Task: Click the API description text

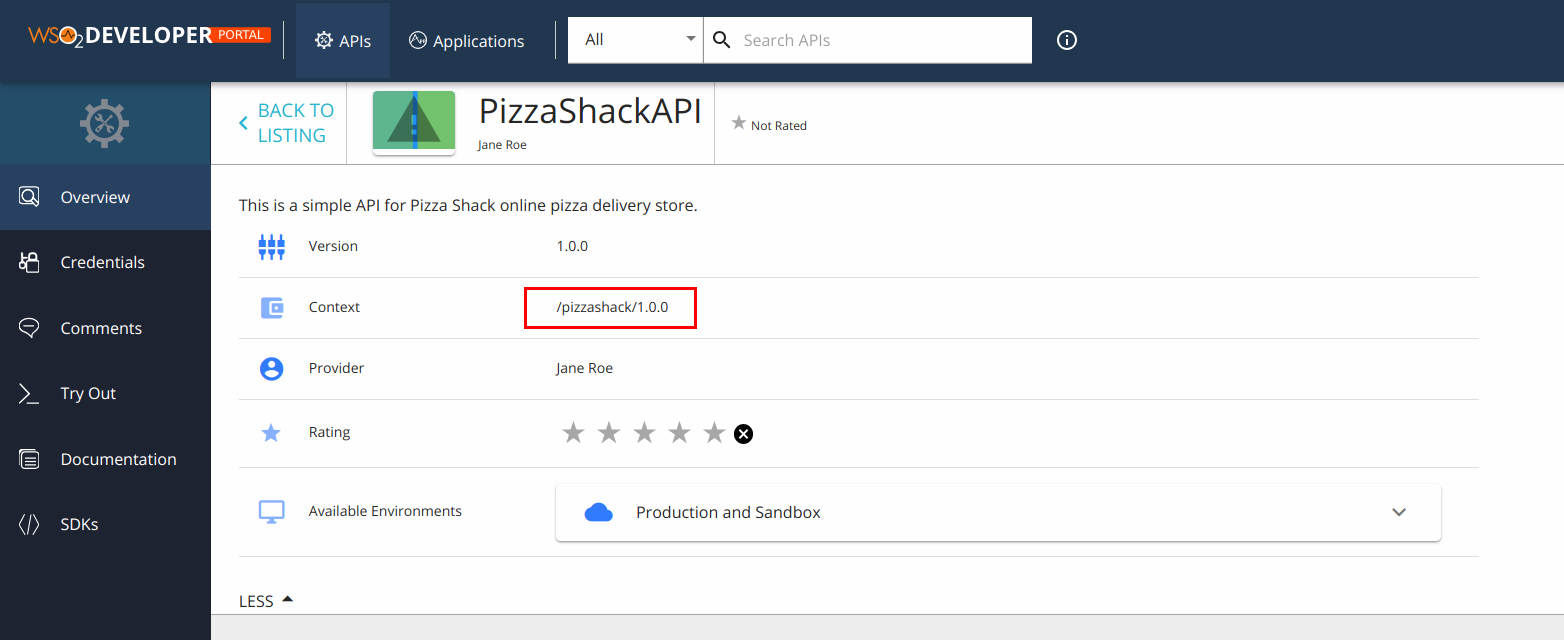Action: click(x=468, y=206)
